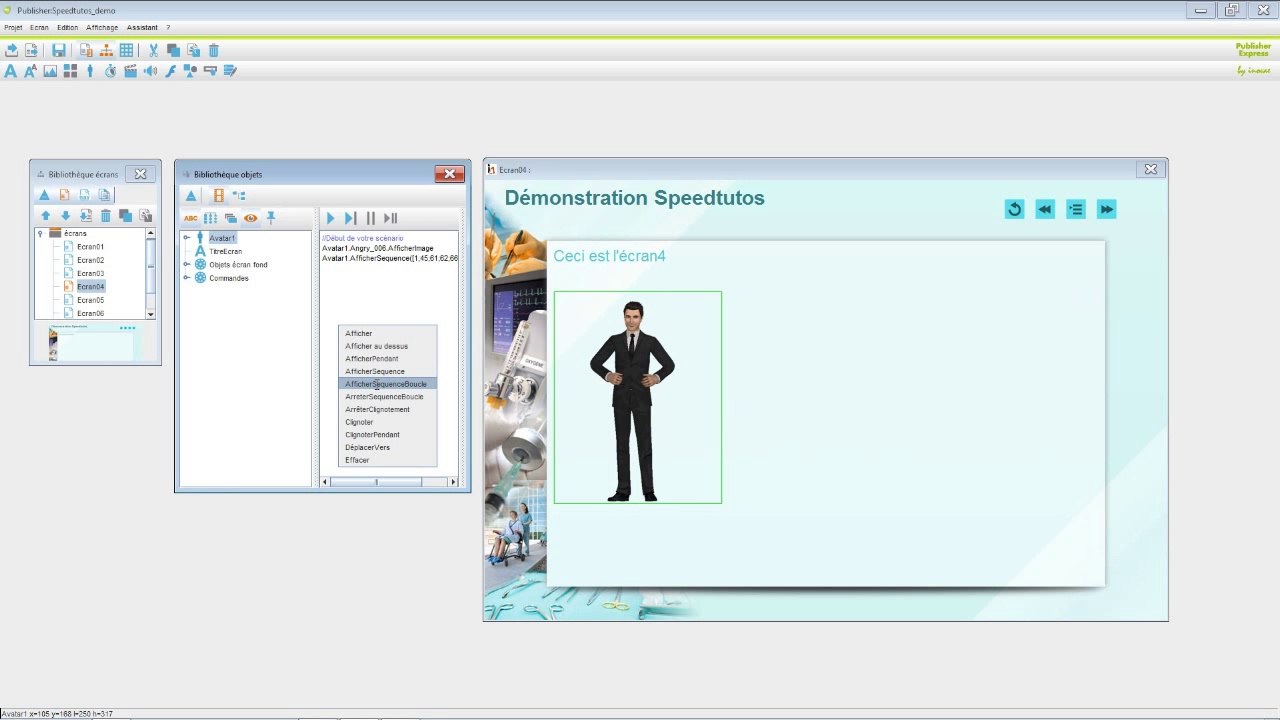Image resolution: width=1280 pixels, height=720 pixels.
Task: Insert a text object with the large A icon
Action: coord(11,71)
